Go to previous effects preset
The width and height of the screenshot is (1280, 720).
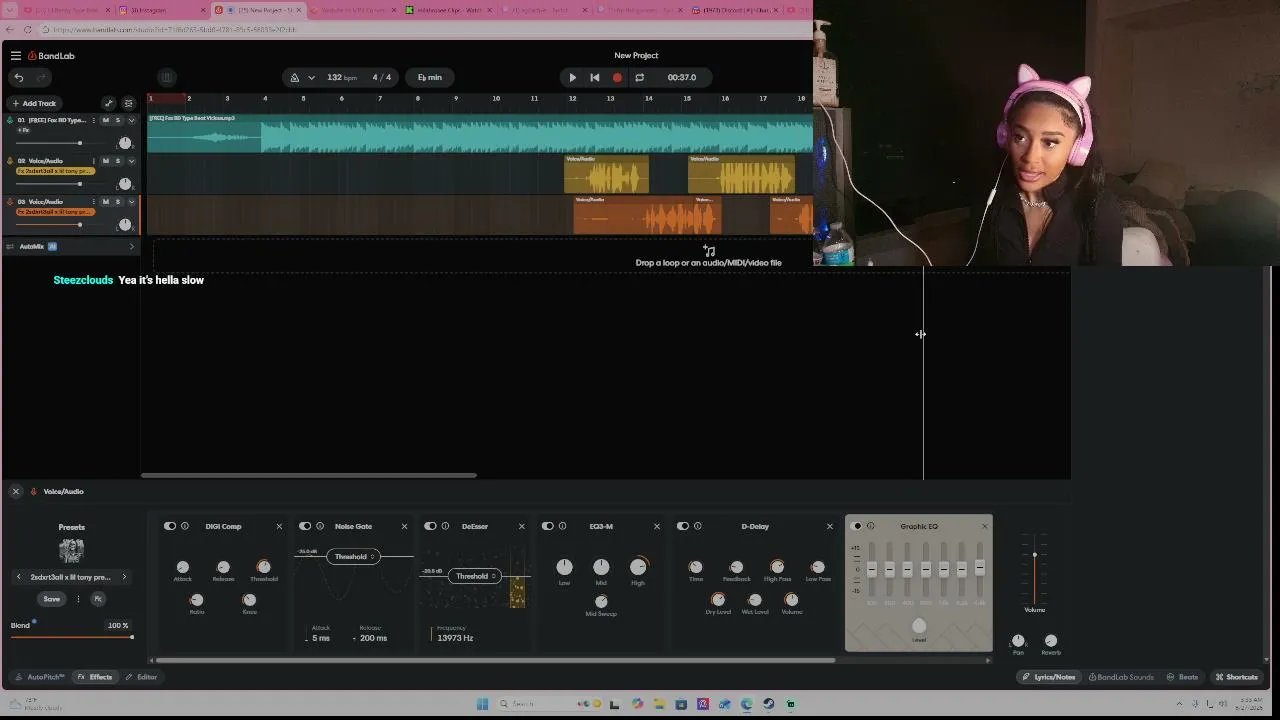(18, 577)
